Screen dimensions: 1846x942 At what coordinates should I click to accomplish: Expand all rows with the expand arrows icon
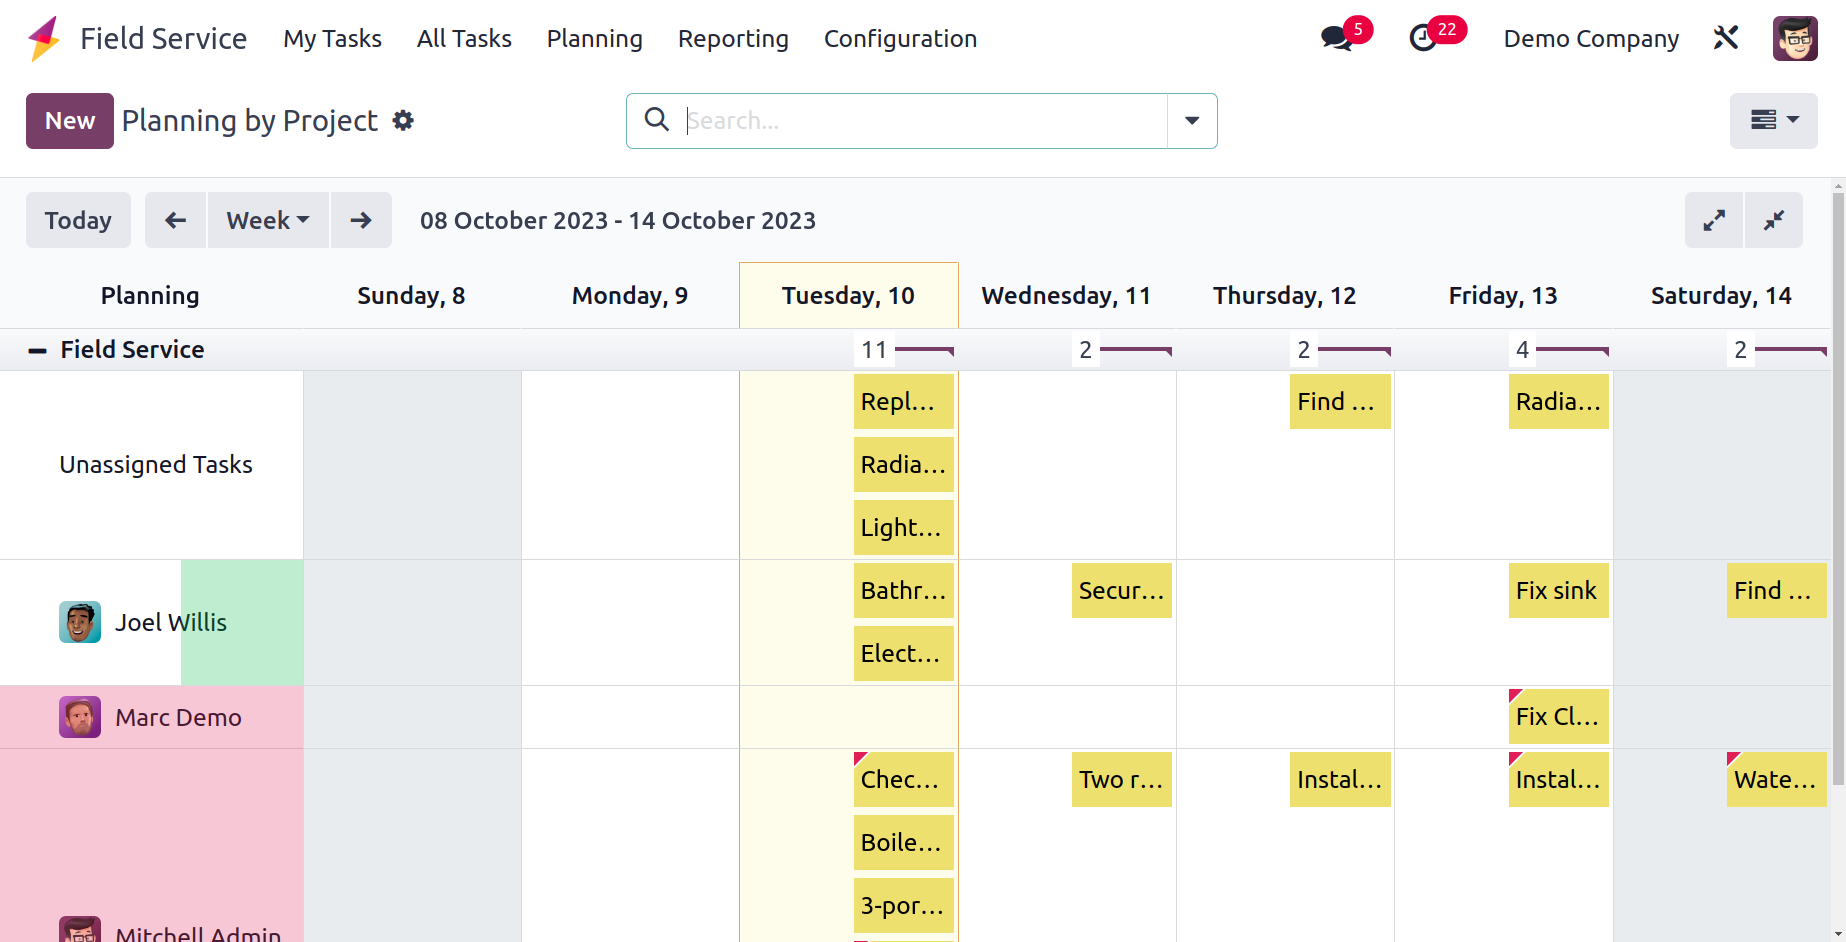pyautogui.click(x=1714, y=220)
